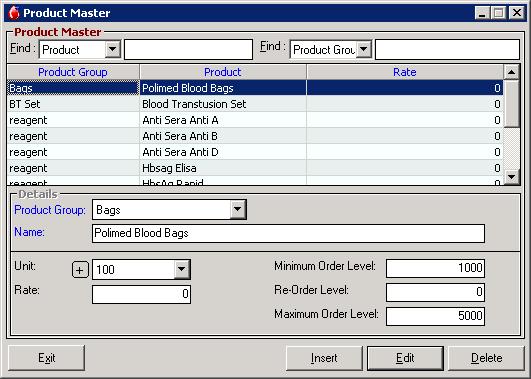The height and width of the screenshot is (379, 531).
Task: Click the table vertical scrollbar thumb
Action: tap(511, 104)
